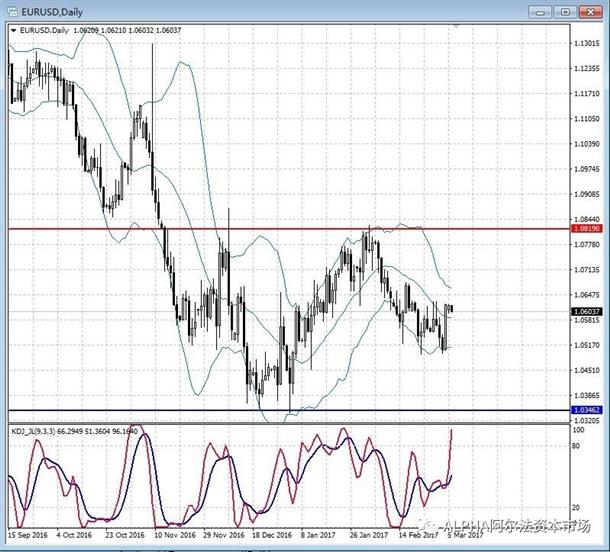This screenshot has width=610, height=552.
Task: Select the red 1.08190 price level label
Action: (x=587, y=229)
